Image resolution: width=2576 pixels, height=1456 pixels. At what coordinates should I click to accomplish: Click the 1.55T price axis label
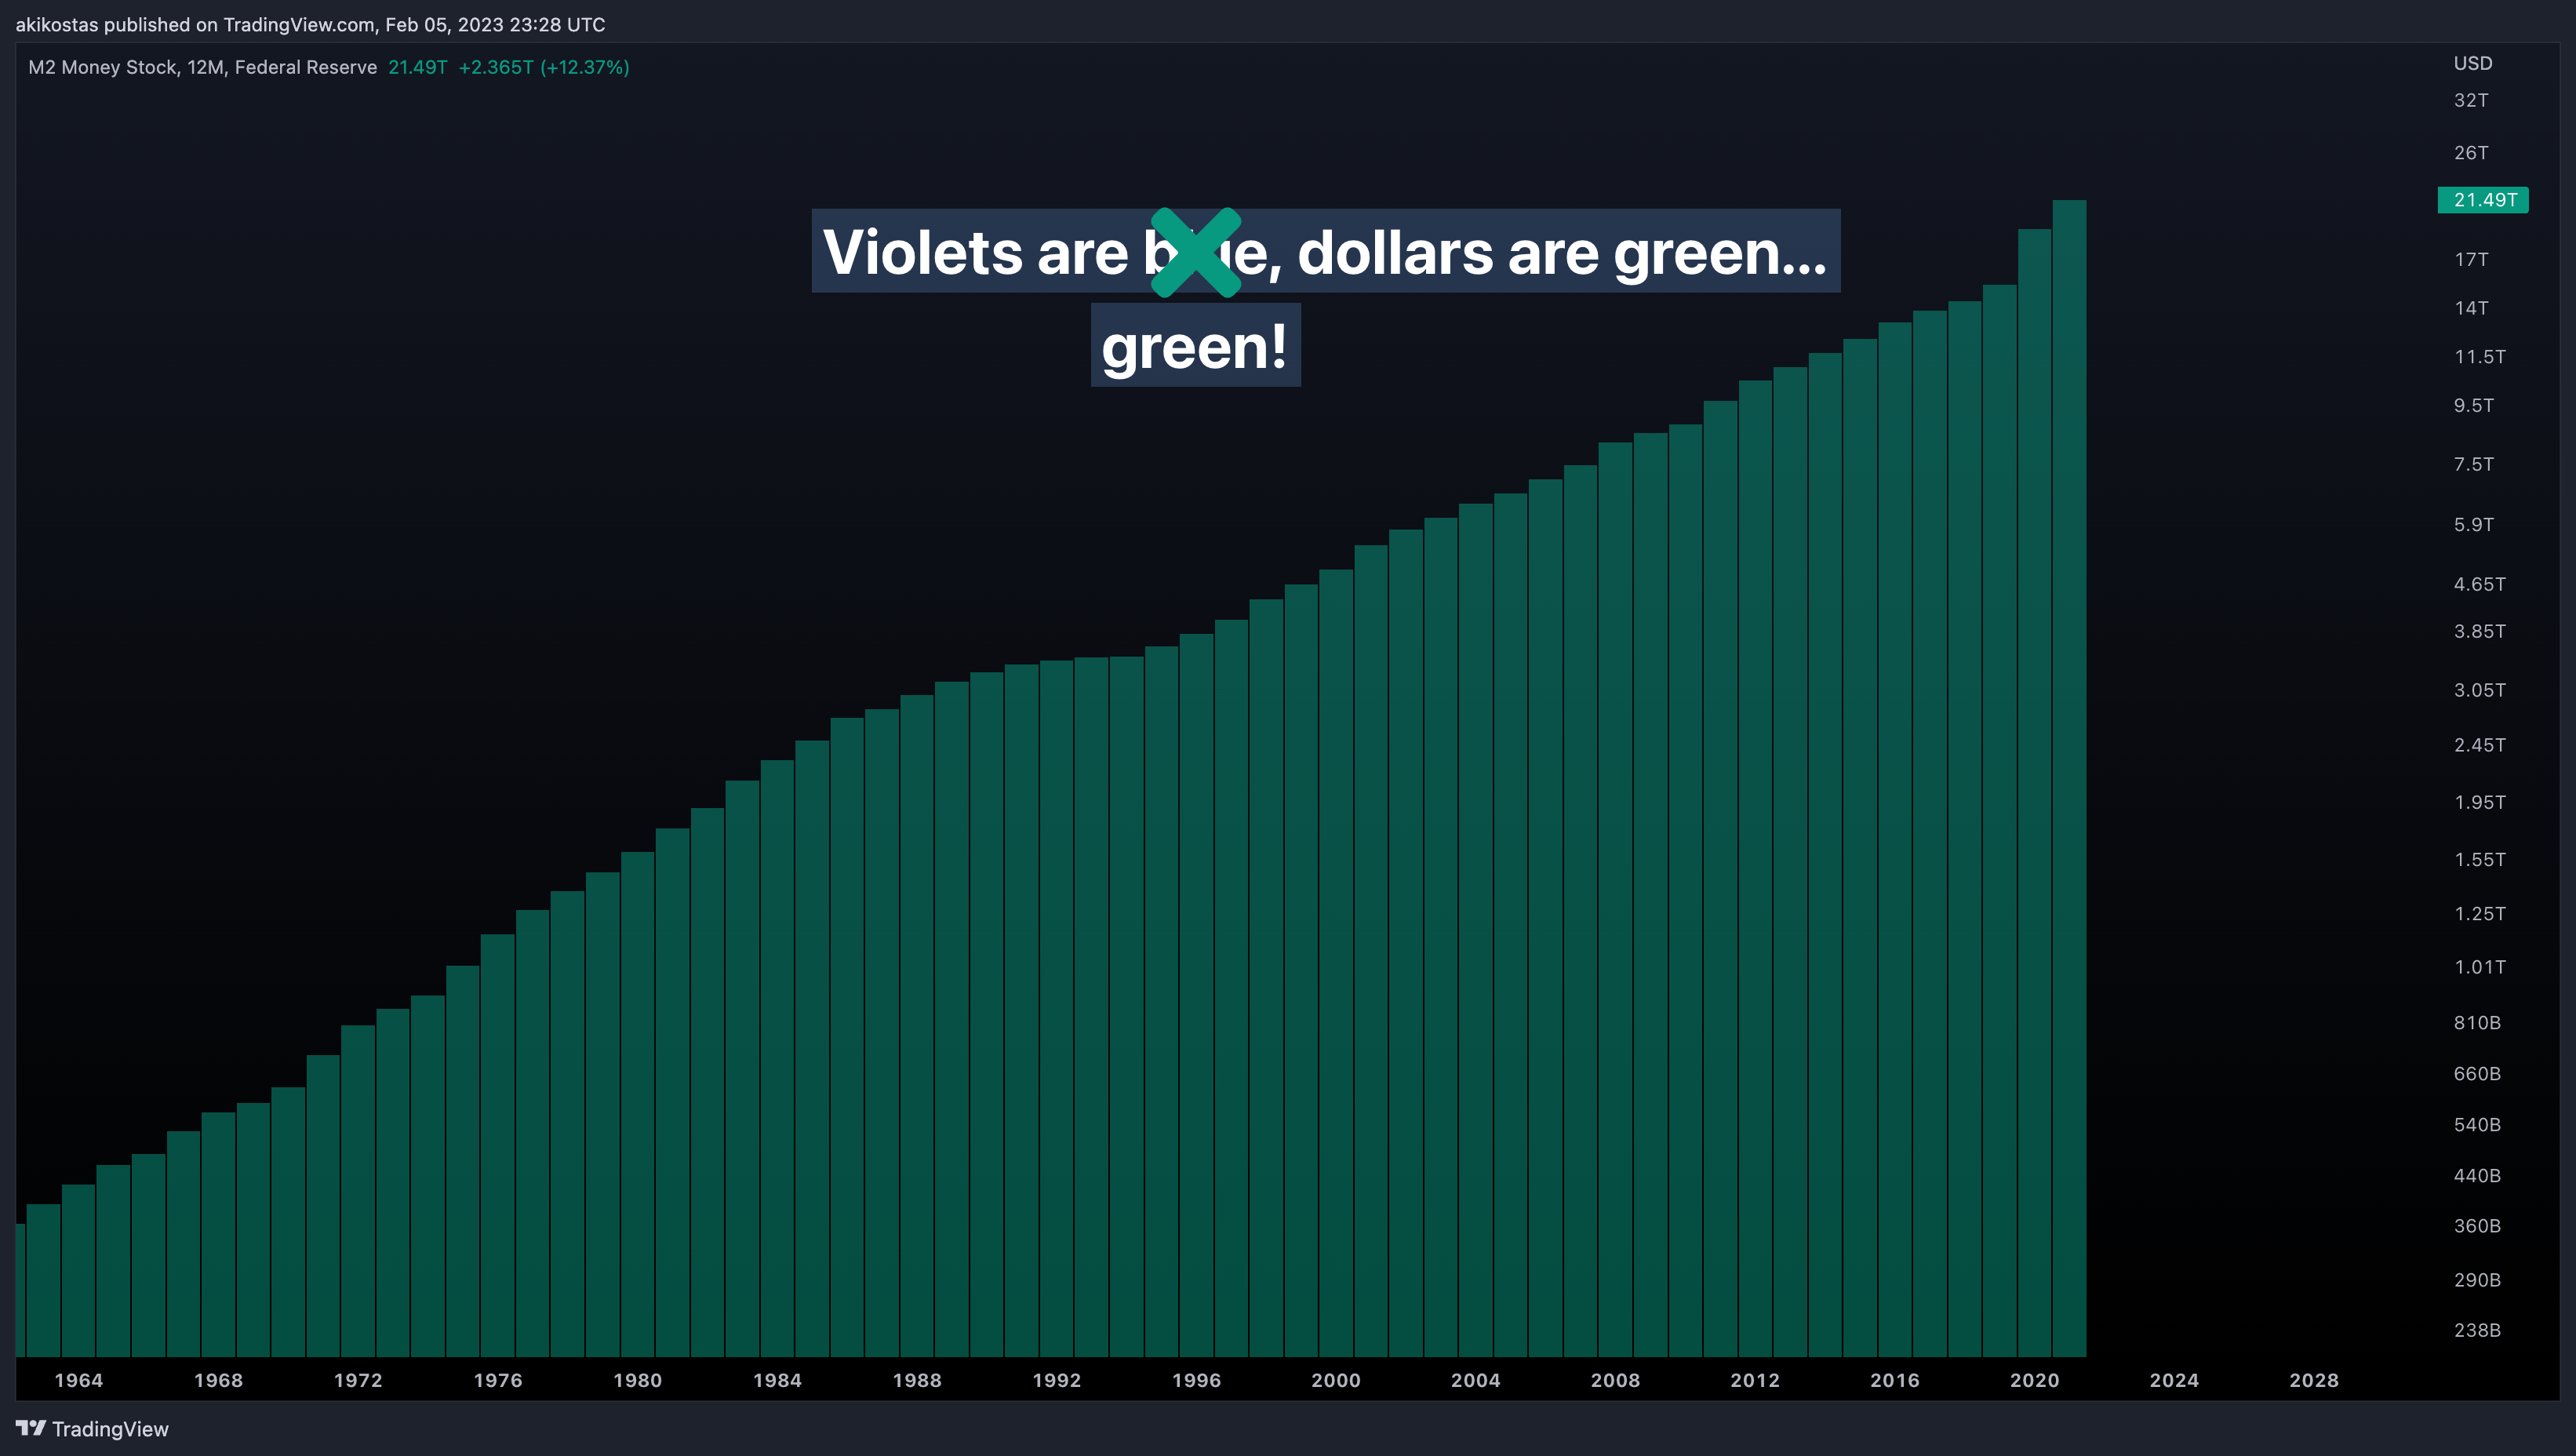click(2480, 860)
